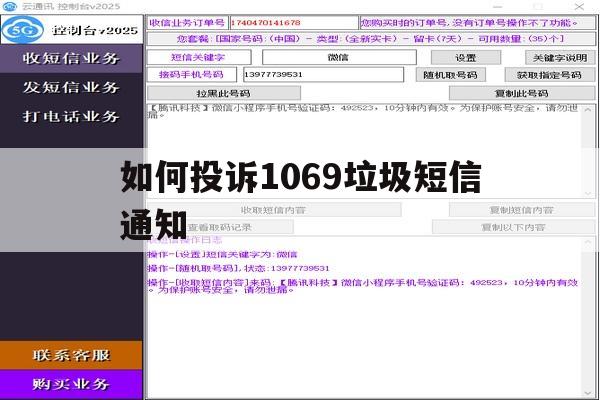This screenshot has width=600, height=400.
Task: Click down arrow of log panel scrollbar
Action: [588, 393]
